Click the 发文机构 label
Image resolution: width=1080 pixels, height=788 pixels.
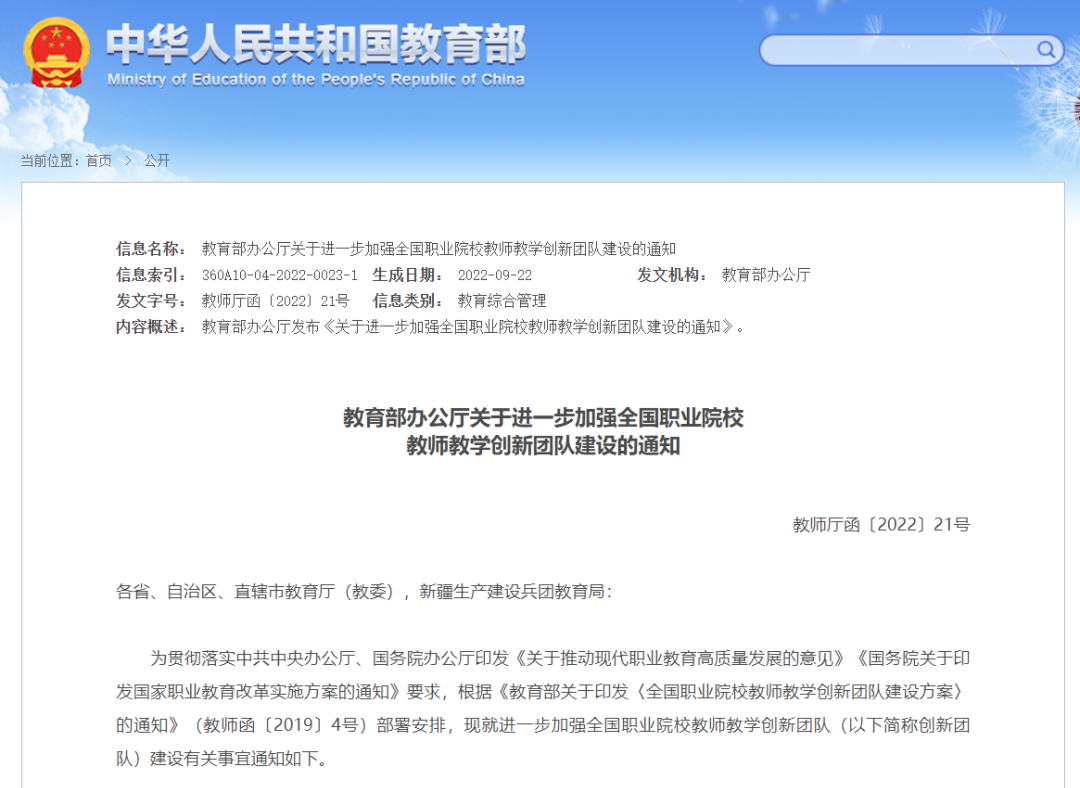672,275
